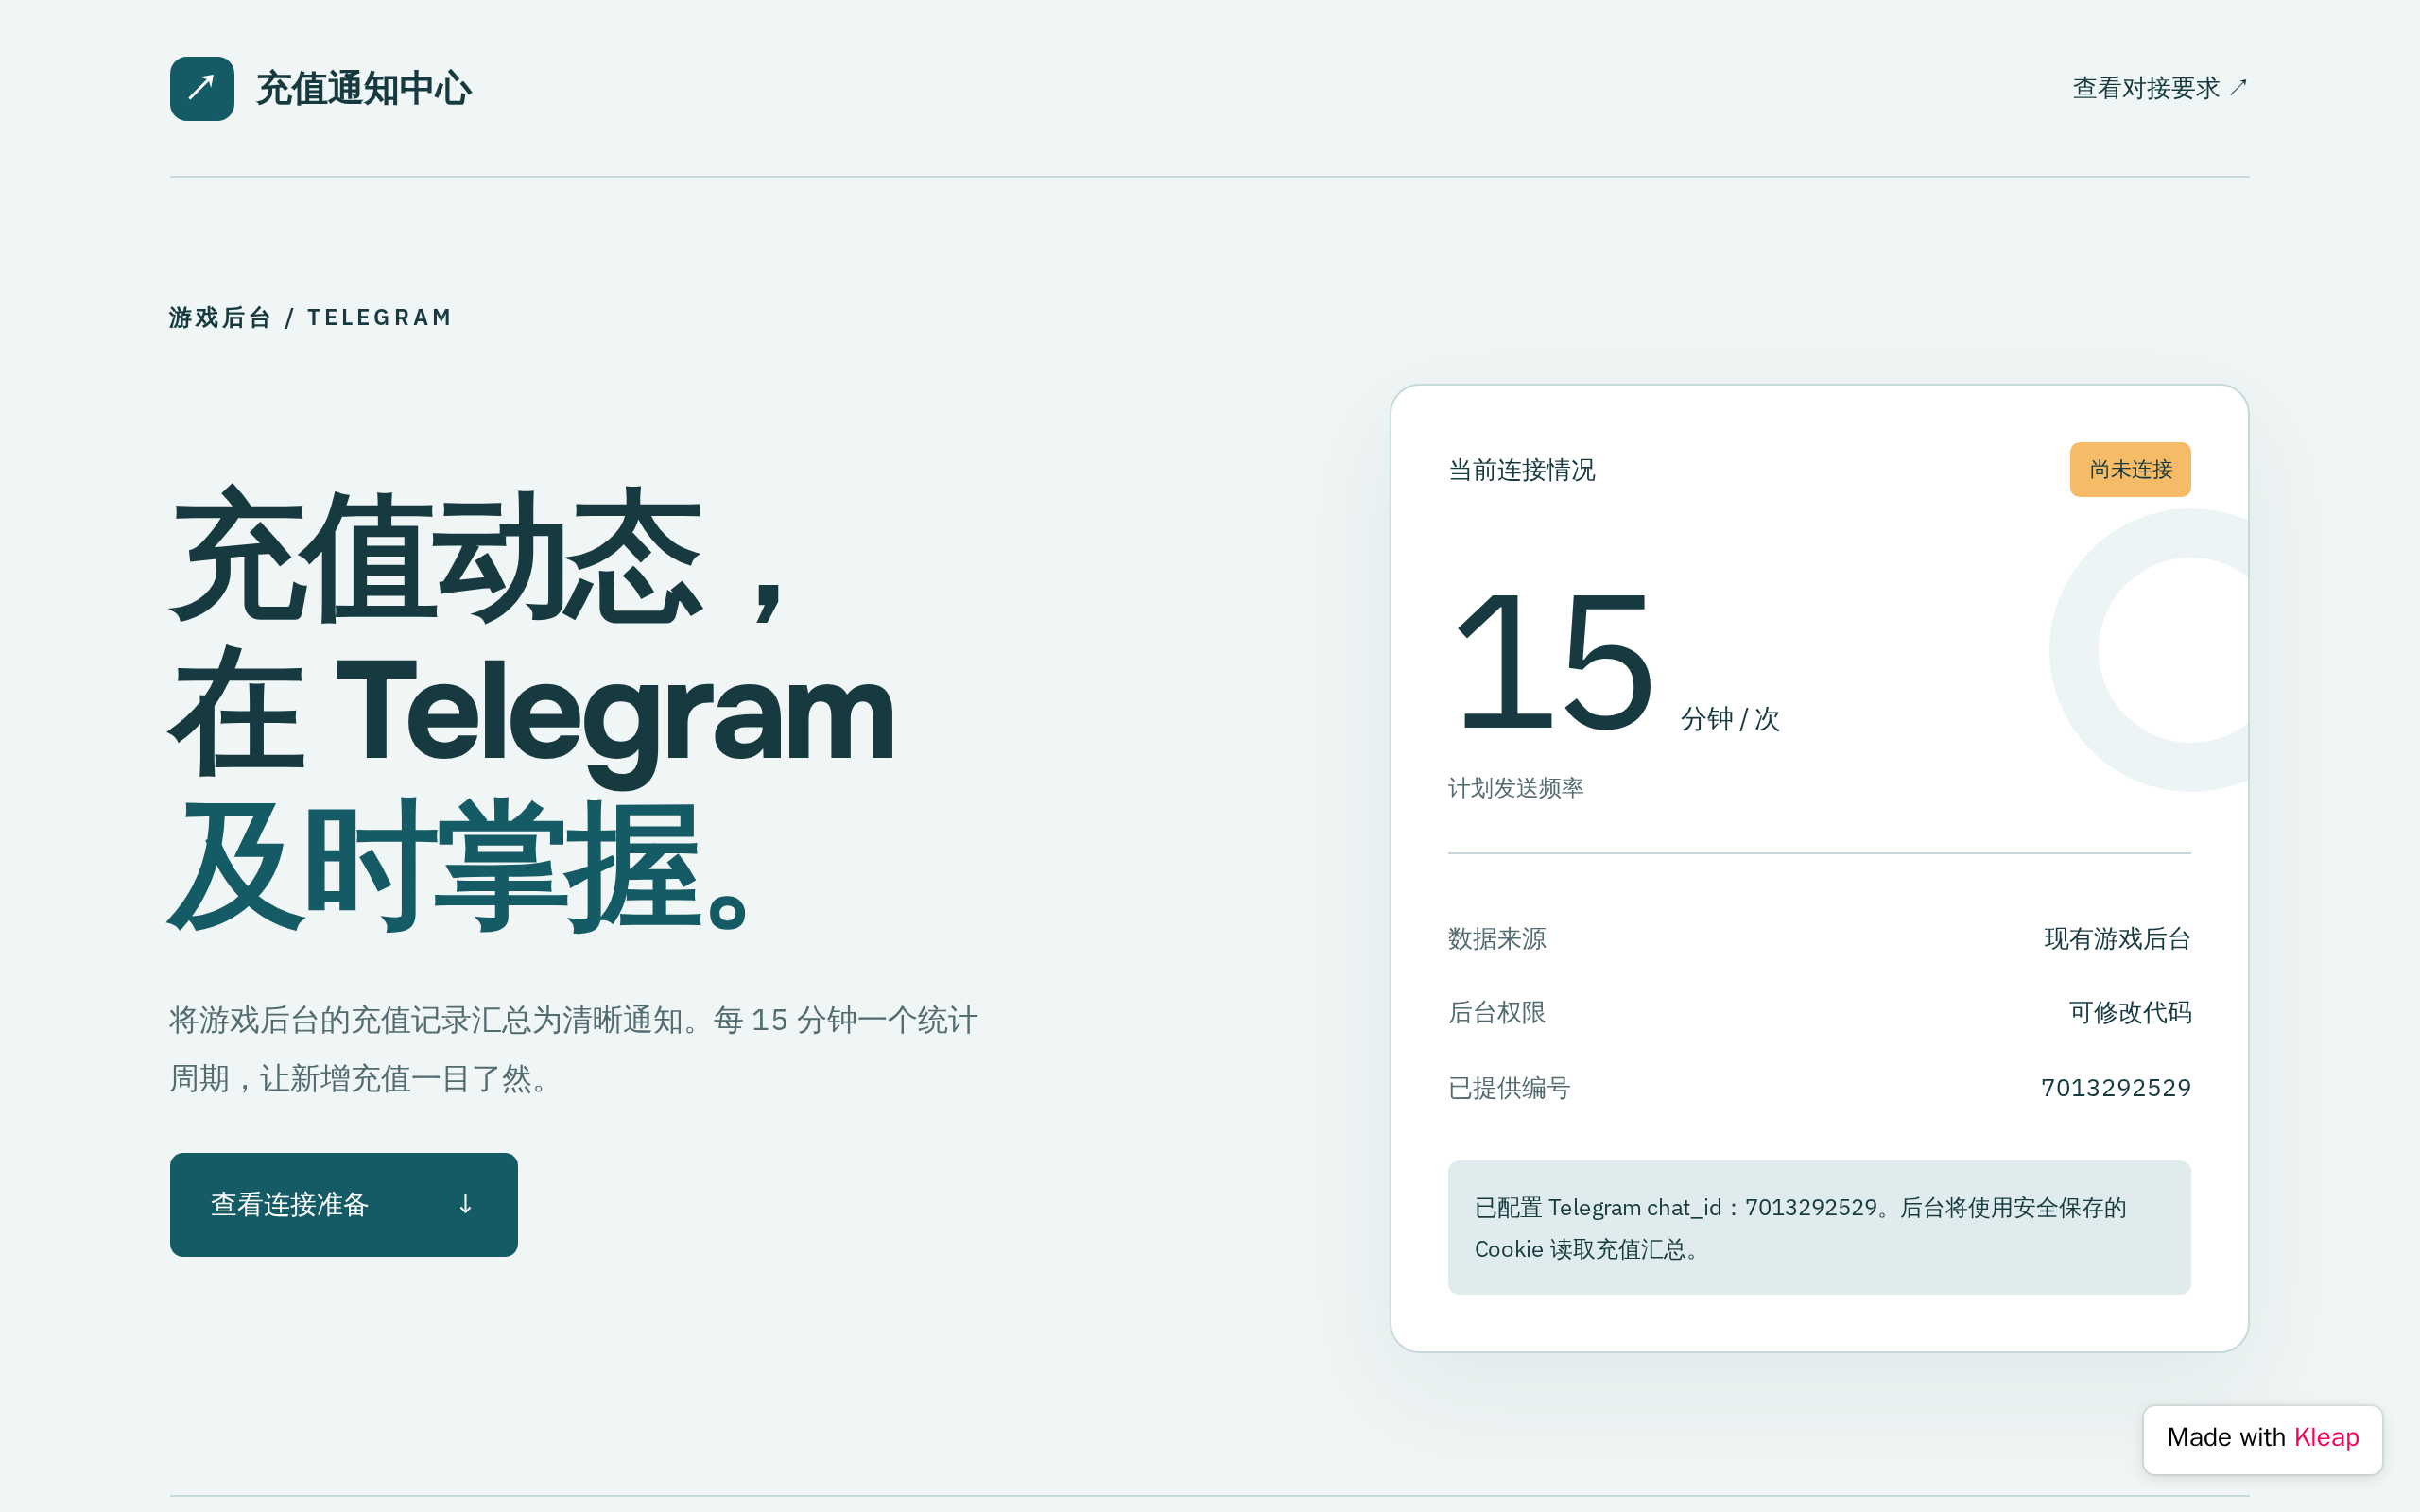Select the 游戏后台 / TELEGRAM breadcrumb text
The image size is (2420, 1512).
tap(311, 318)
